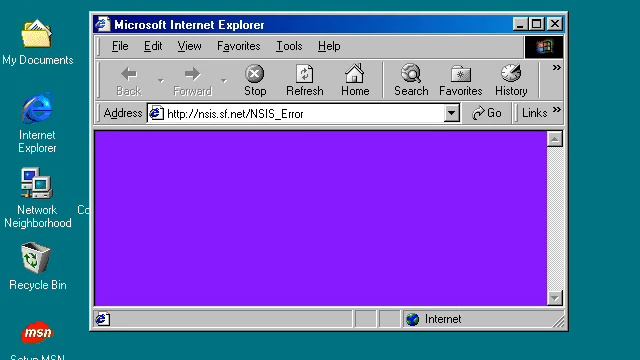The width and height of the screenshot is (640, 360).
Task: Expand the Address bar URL dropdown
Action: click(x=451, y=113)
